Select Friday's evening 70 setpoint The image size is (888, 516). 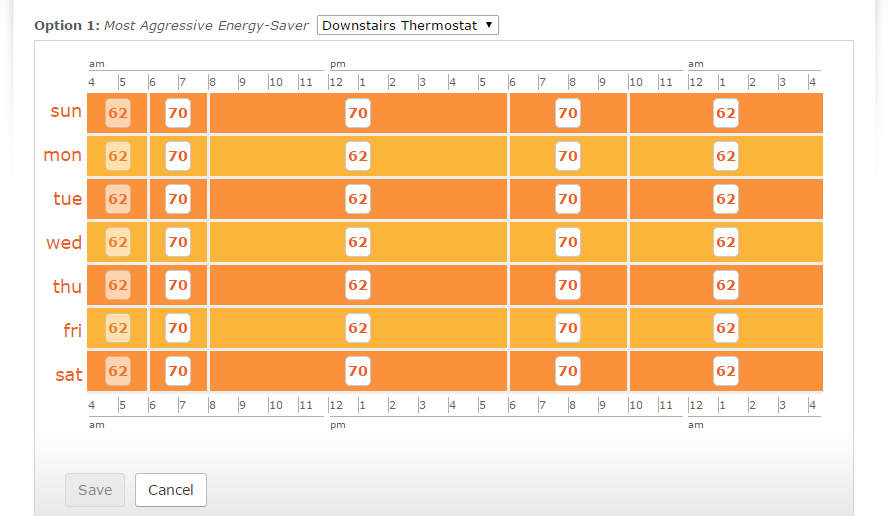click(568, 328)
